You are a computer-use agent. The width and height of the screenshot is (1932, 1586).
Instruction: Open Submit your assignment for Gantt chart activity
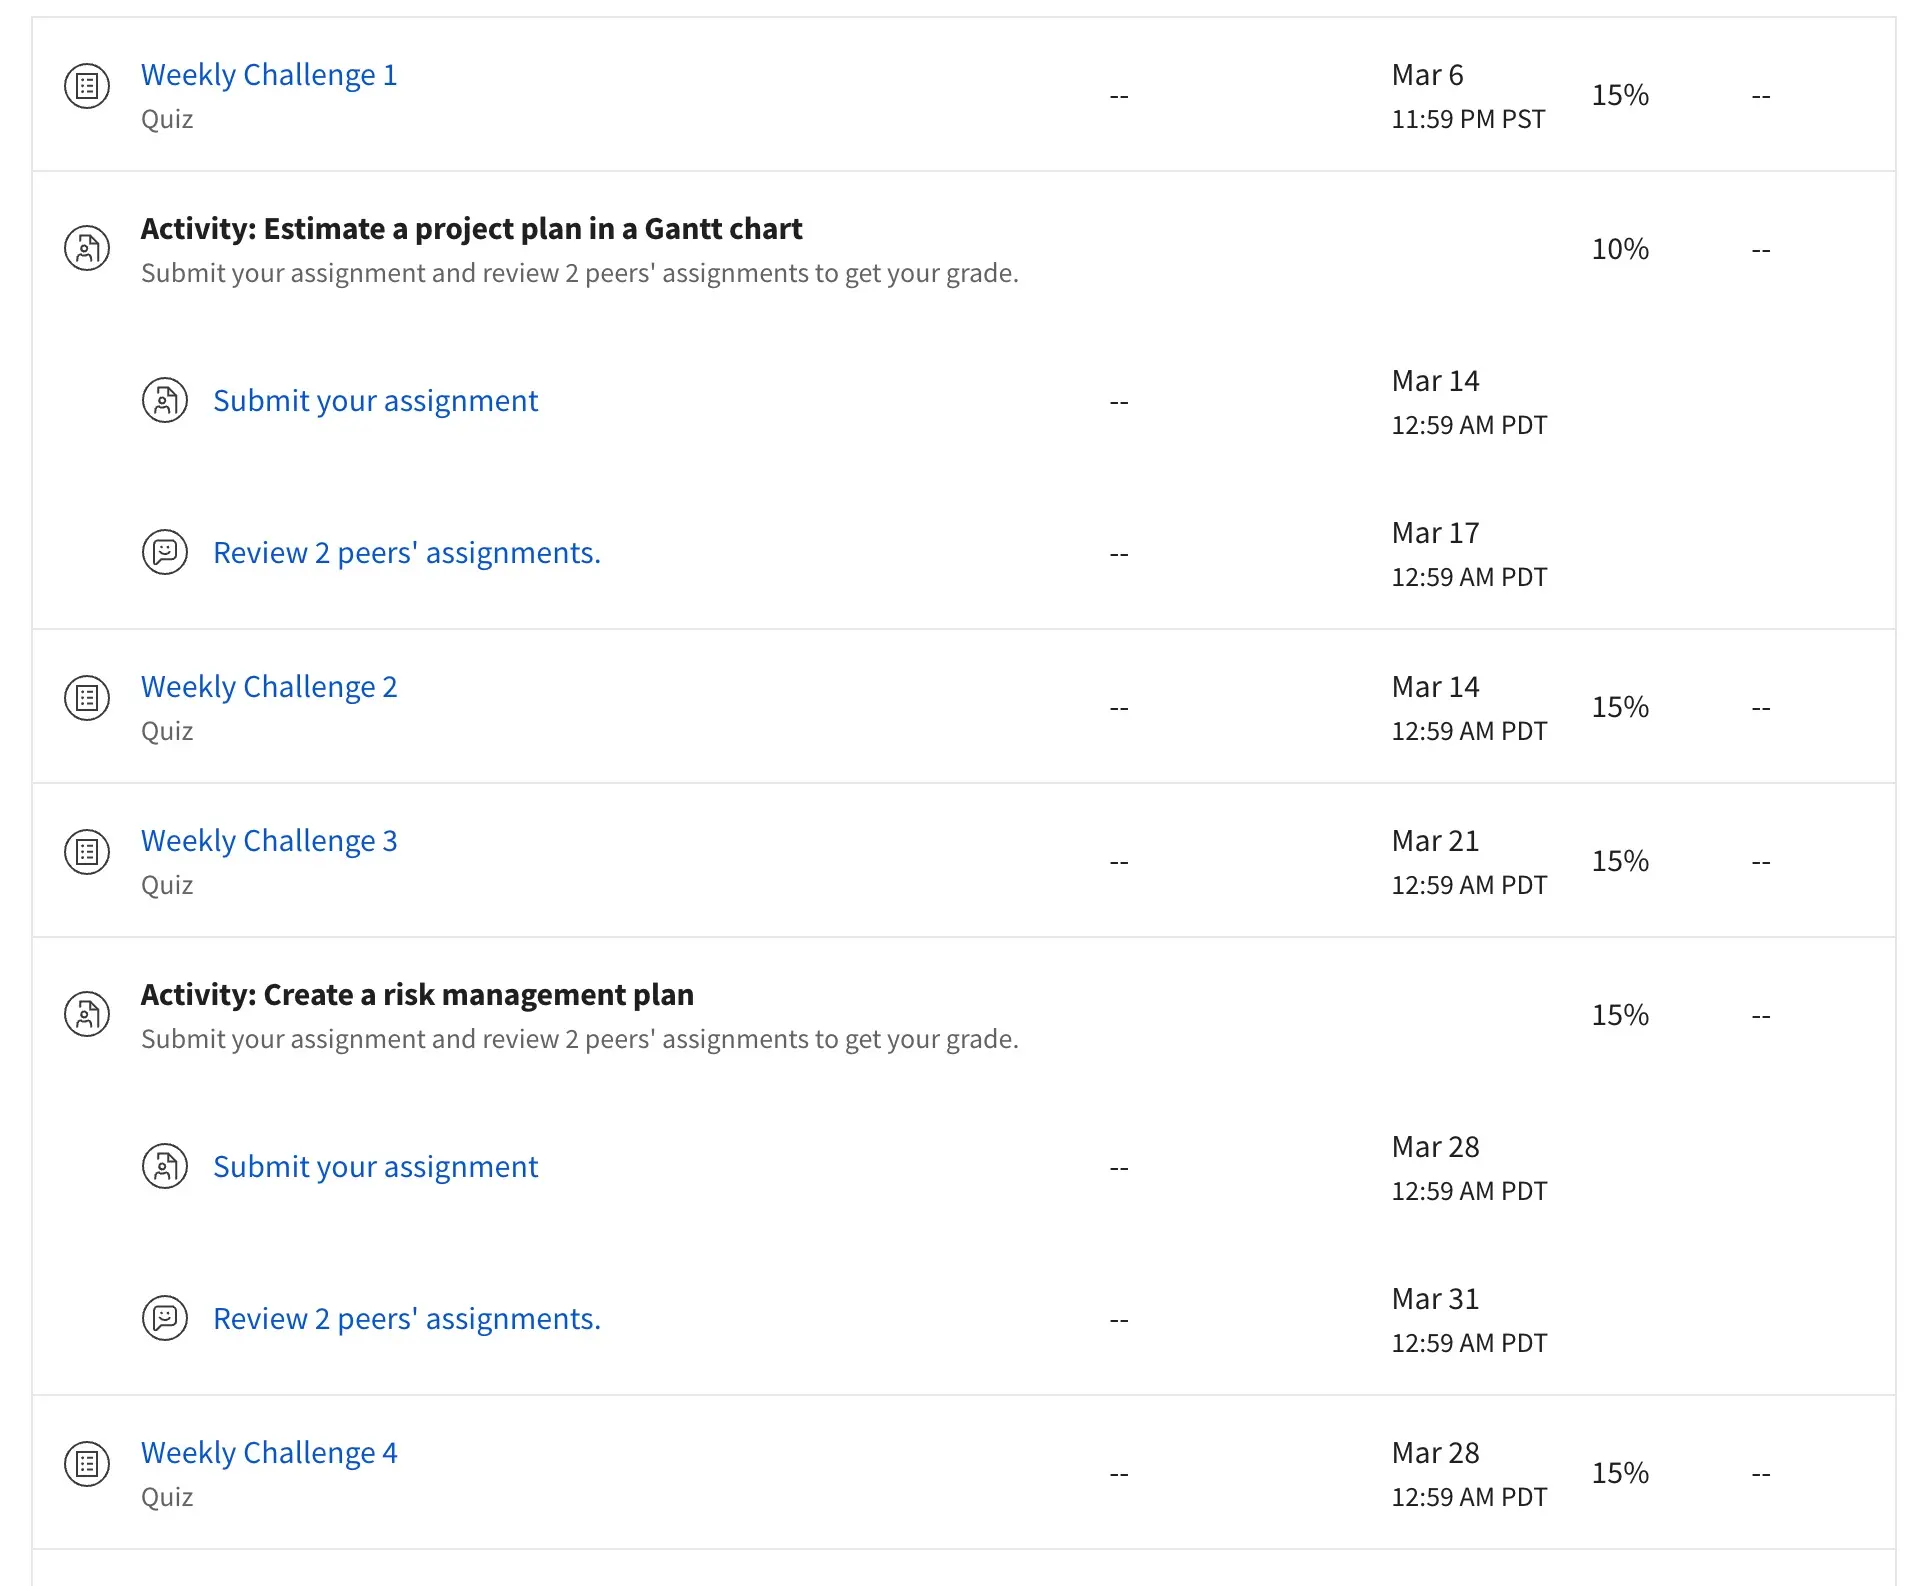point(375,401)
